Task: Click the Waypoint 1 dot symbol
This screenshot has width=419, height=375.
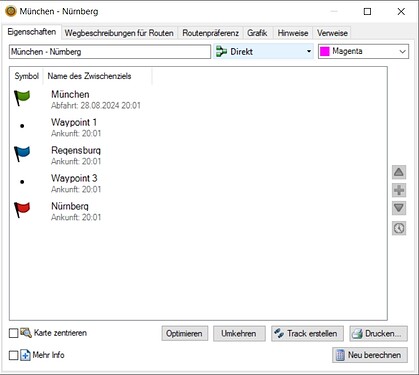Action: [22, 126]
